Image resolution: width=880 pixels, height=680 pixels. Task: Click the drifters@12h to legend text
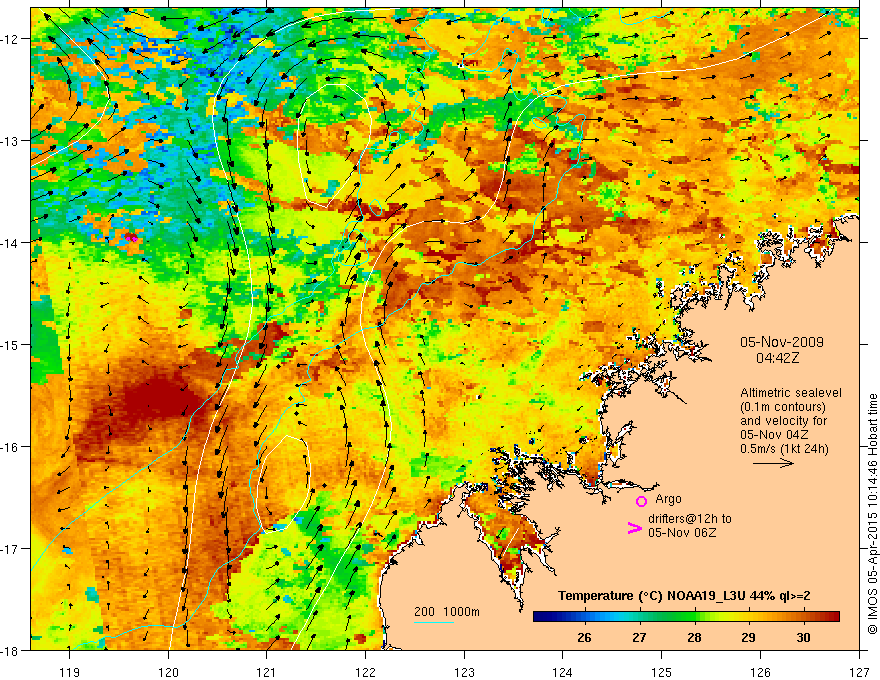pos(690,519)
